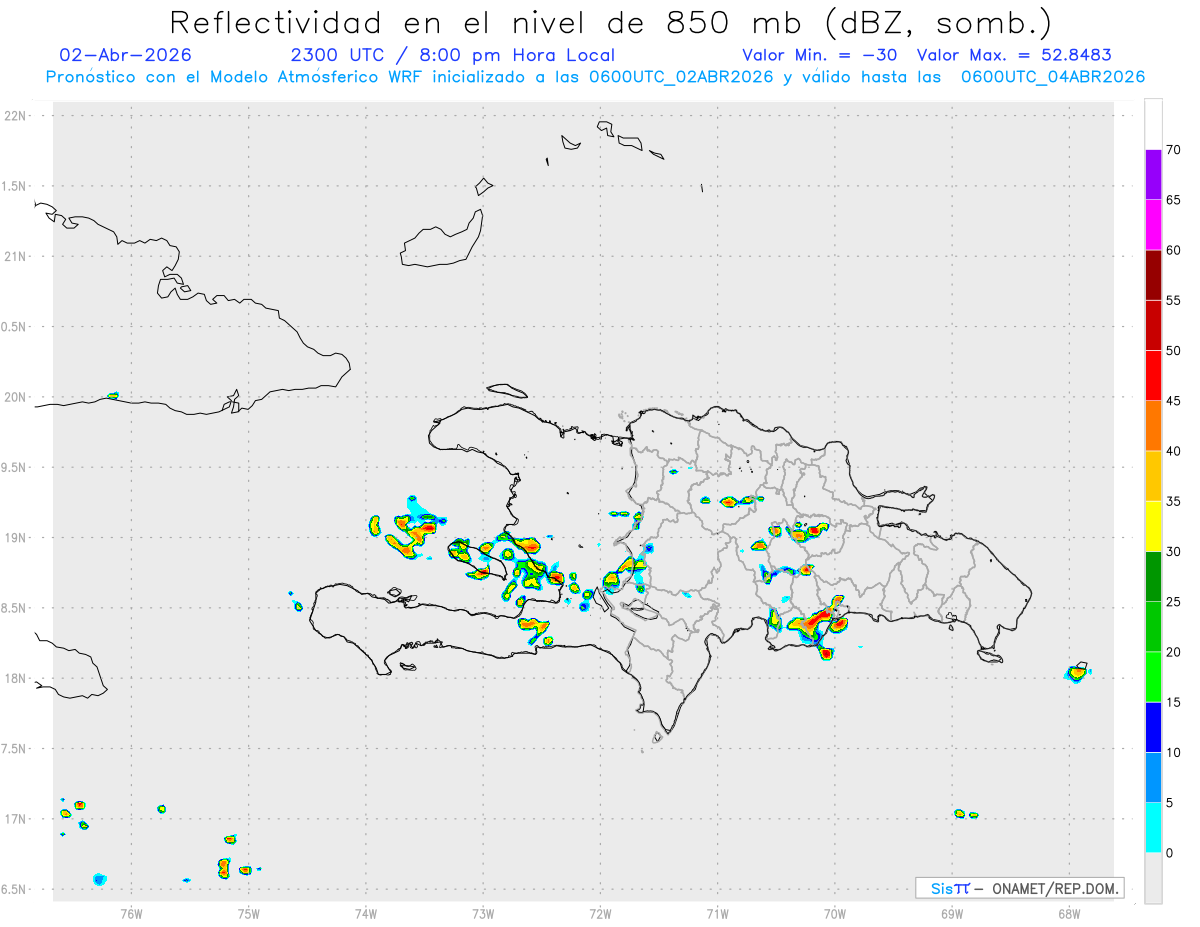Click the dark blue 10–15 dBZ legend segment
This screenshot has width=1200, height=927.
tap(1153, 727)
